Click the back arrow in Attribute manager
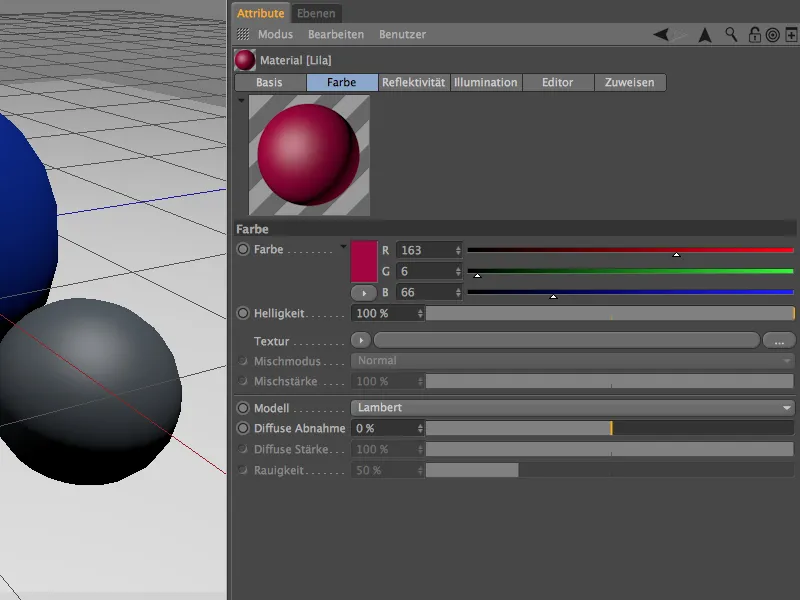This screenshot has width=800, height=600. 661,35
